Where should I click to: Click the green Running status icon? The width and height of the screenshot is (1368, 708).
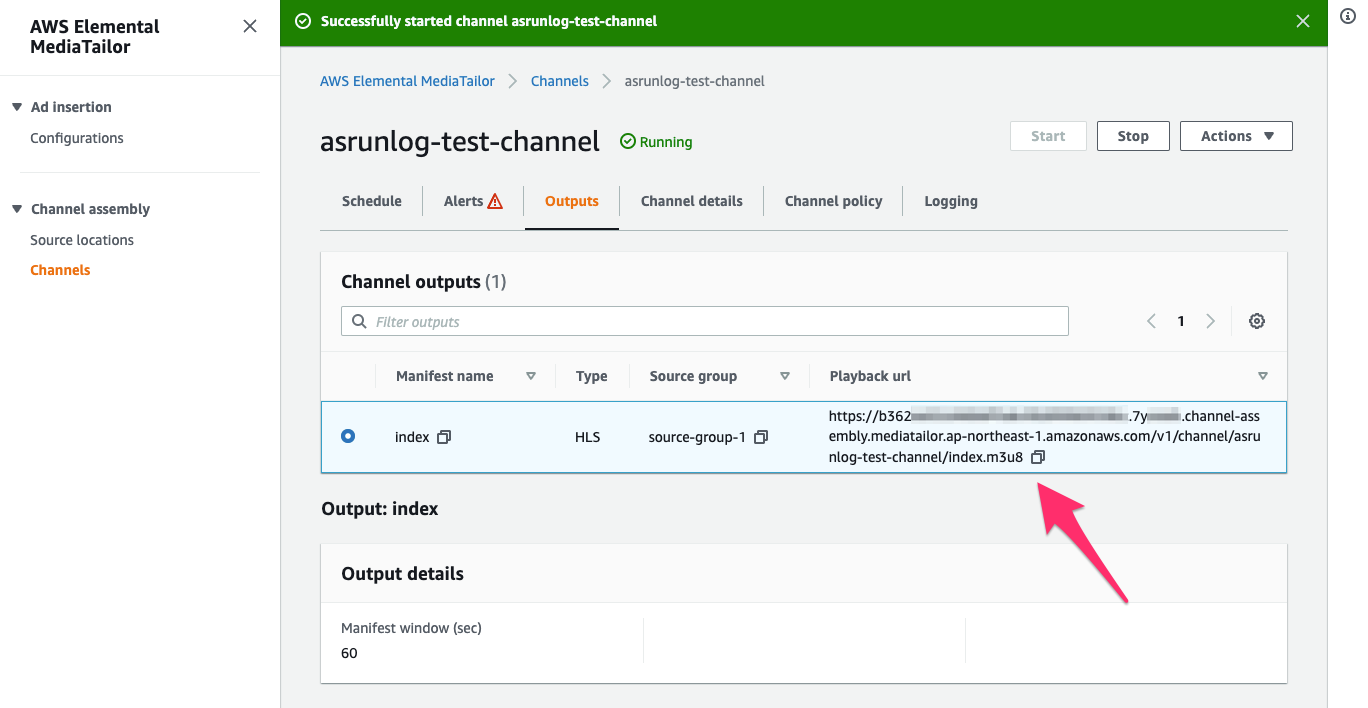(628, 142)
